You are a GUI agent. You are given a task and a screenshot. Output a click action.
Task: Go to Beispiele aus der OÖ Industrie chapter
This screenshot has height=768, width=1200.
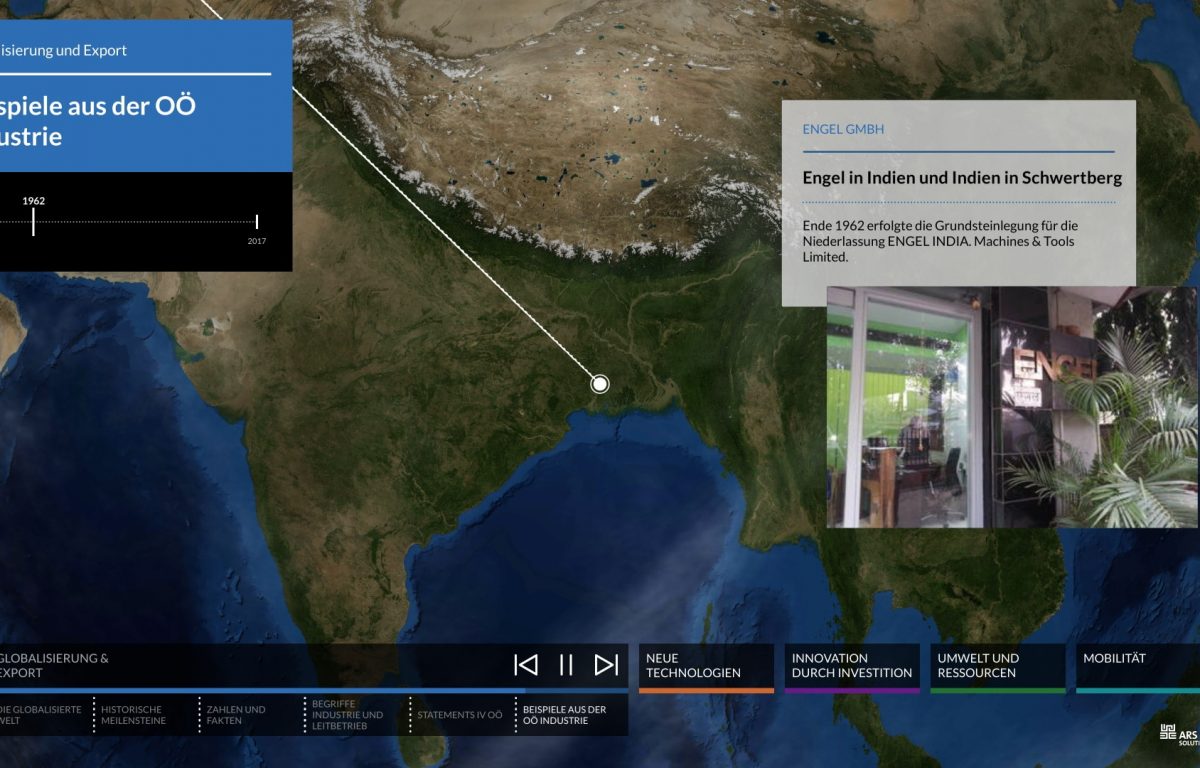565,715
